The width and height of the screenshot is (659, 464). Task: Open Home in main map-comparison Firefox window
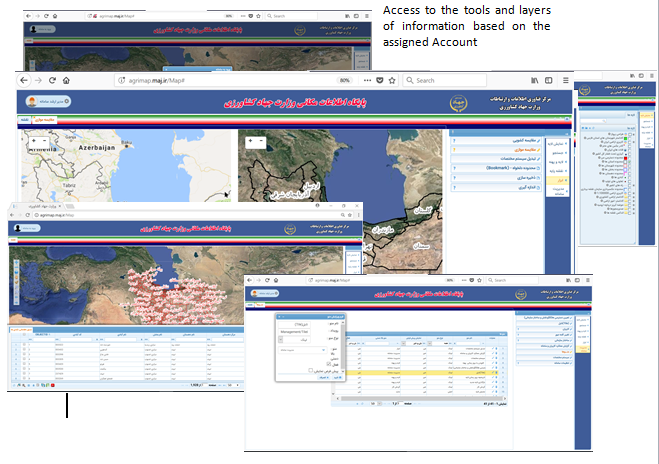click(x=66, y=80)
